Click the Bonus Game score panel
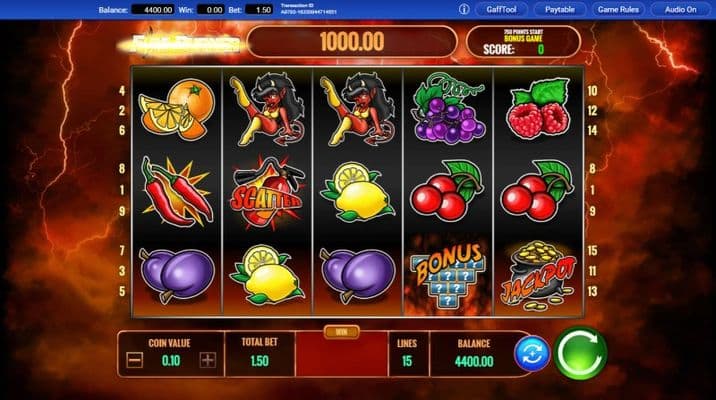Viewport: 716px width, 400px height. [x=523, y=42]
